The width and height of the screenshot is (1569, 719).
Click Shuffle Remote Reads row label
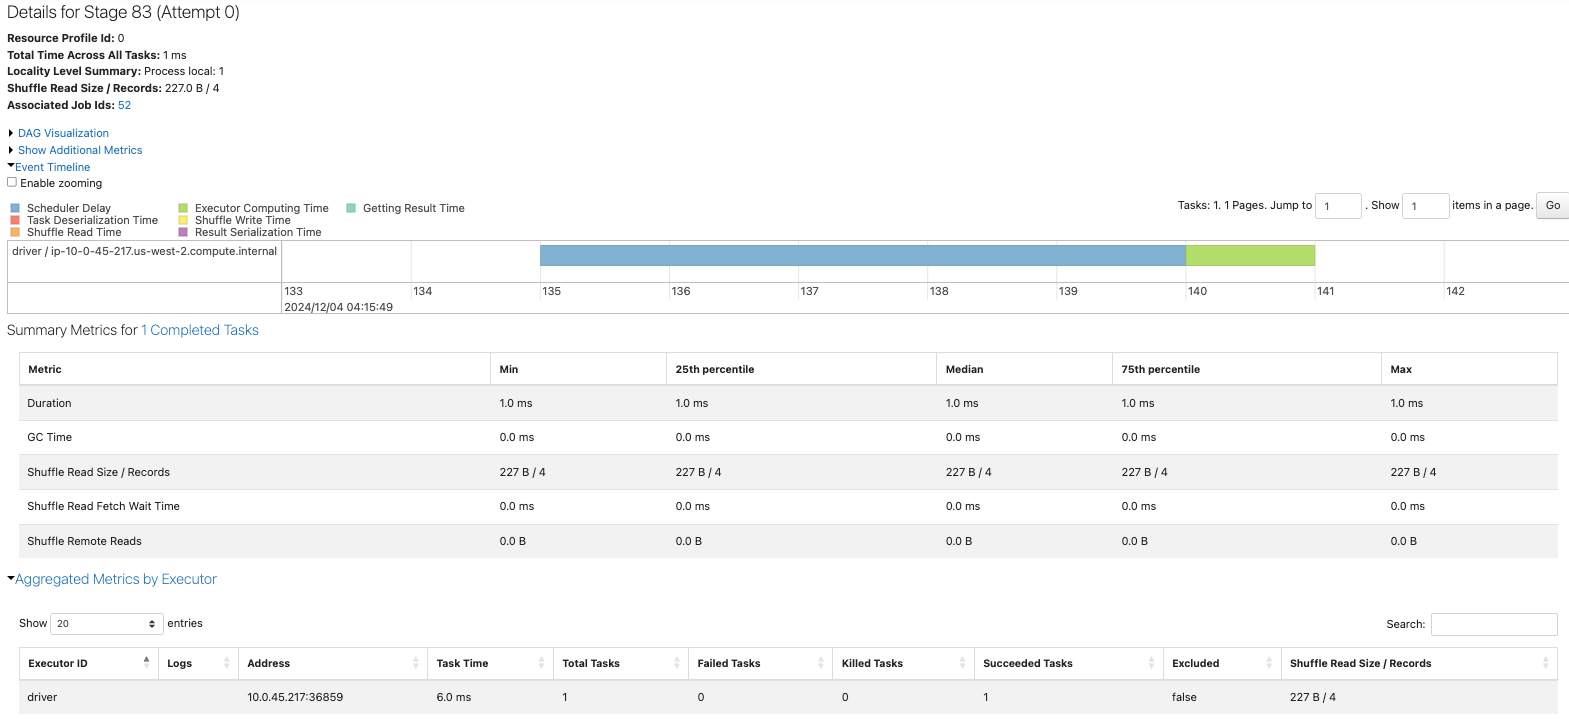[84, 541]
